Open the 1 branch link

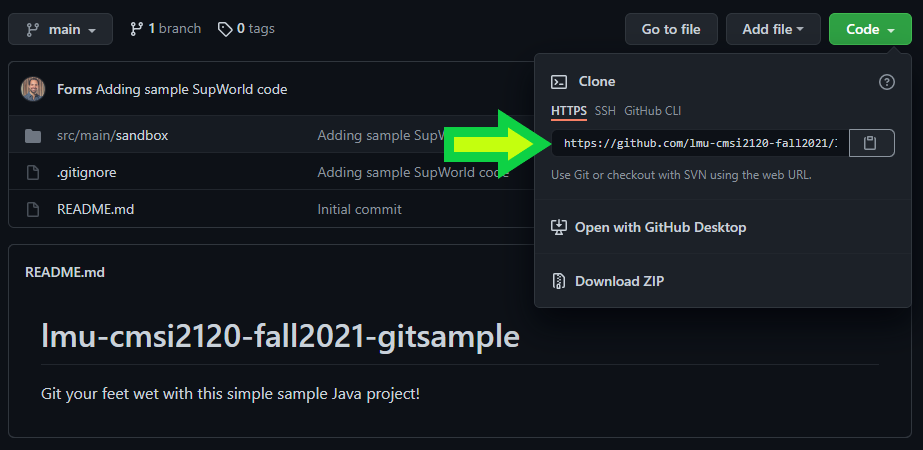(x=166, y=29)
